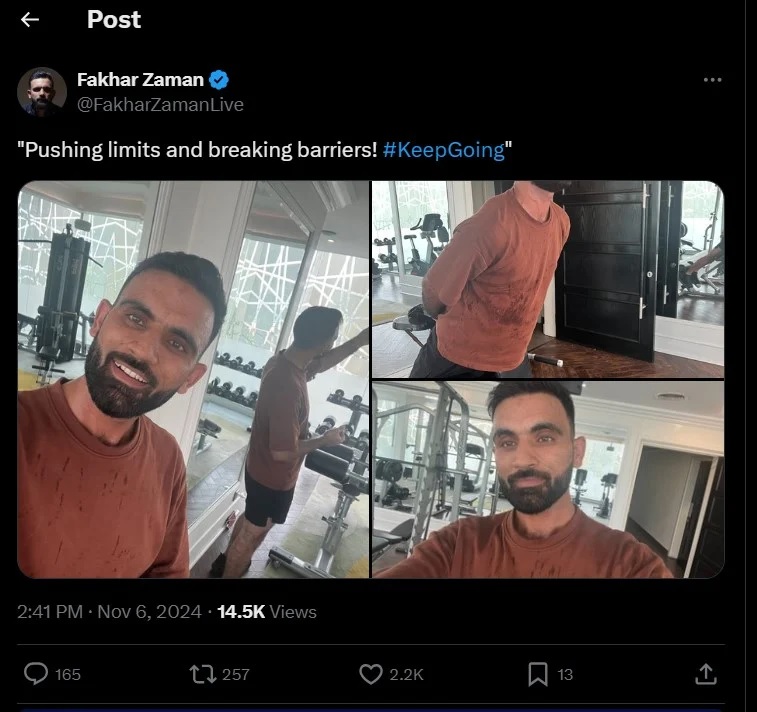
Task: Open the three-dot more options menu
Action: coord(712,80)
